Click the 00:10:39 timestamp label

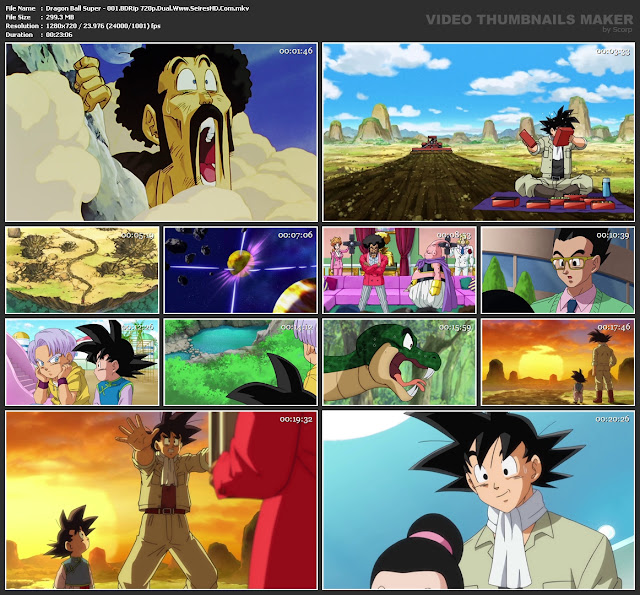pos(613,235)
